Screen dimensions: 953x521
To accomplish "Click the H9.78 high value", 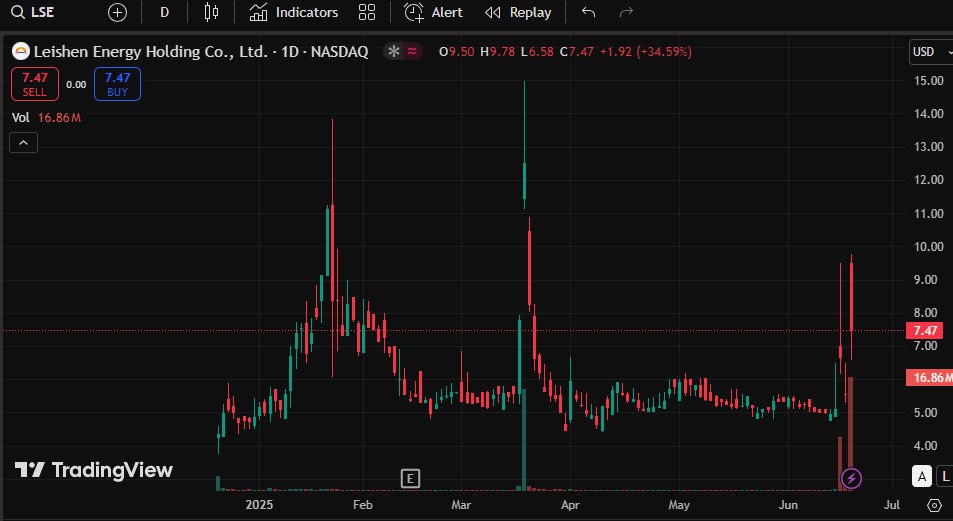I will pos(497,52).
